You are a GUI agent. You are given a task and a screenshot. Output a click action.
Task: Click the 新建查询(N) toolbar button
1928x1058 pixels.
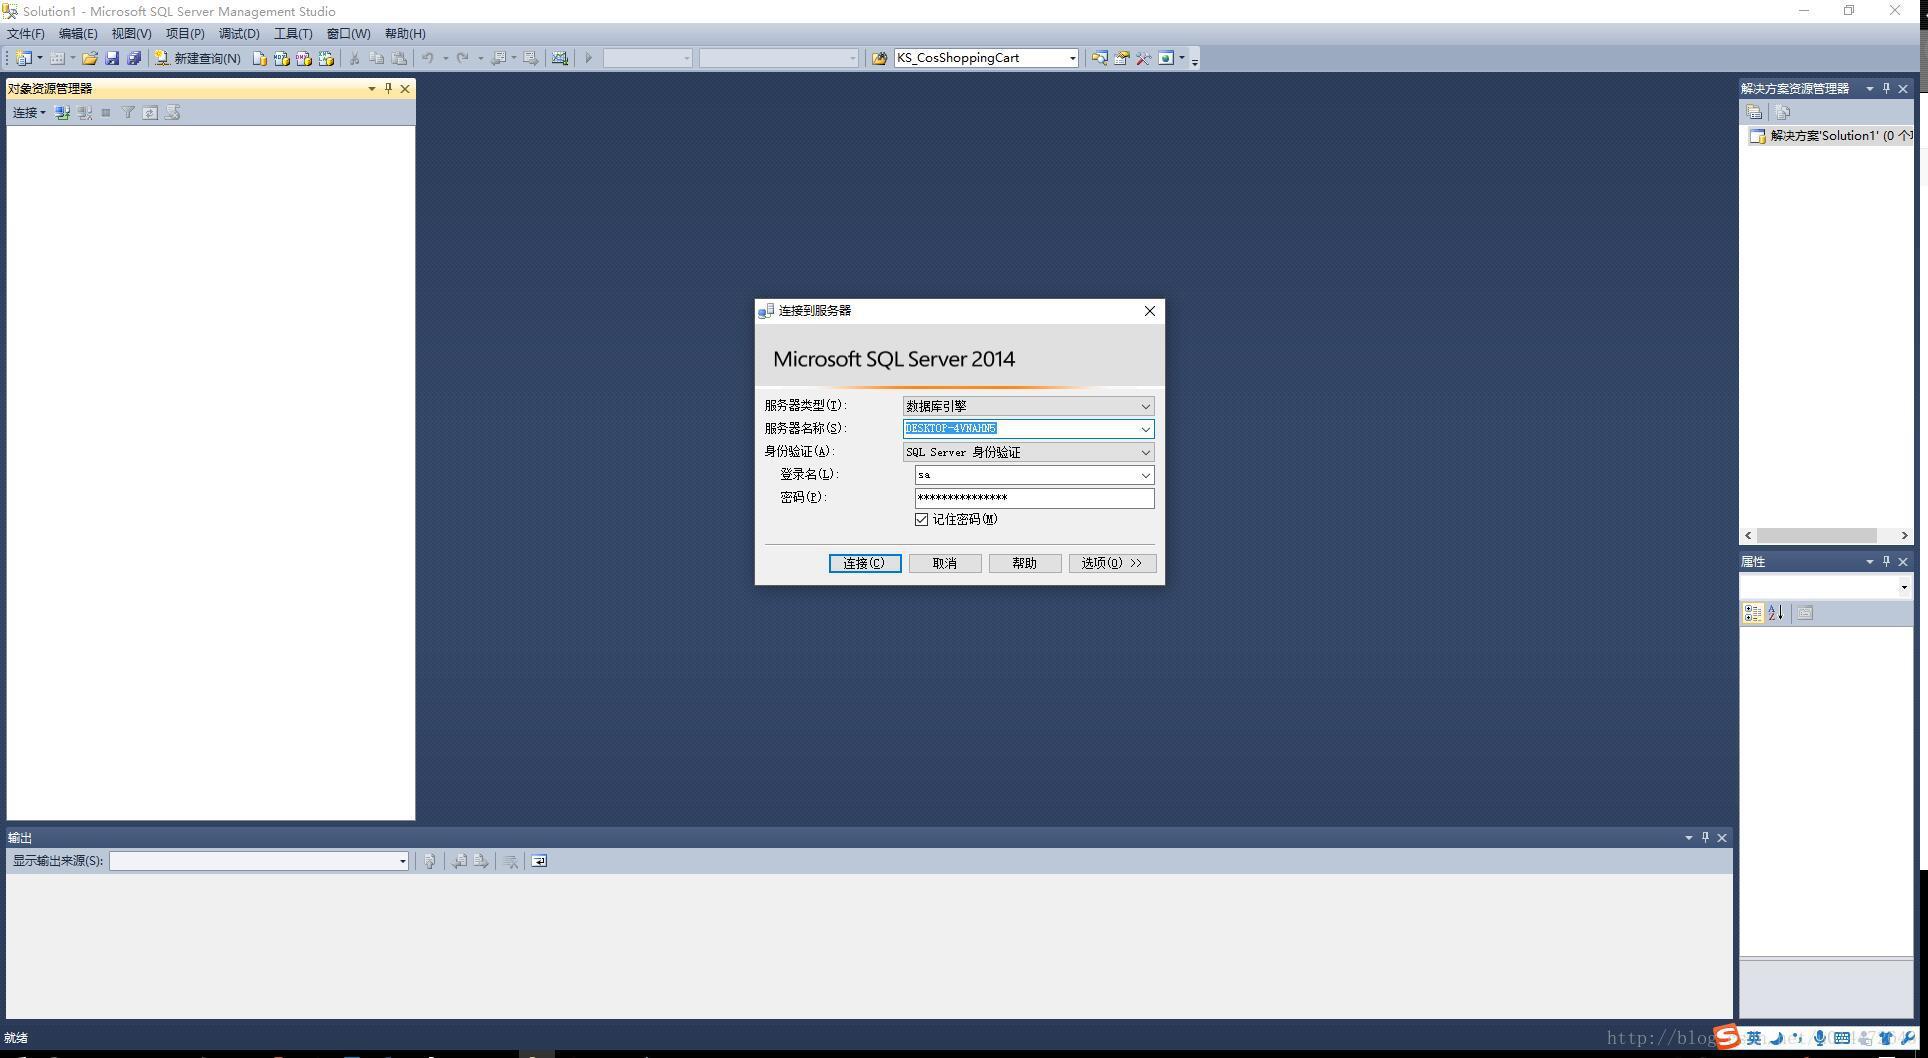198,58
